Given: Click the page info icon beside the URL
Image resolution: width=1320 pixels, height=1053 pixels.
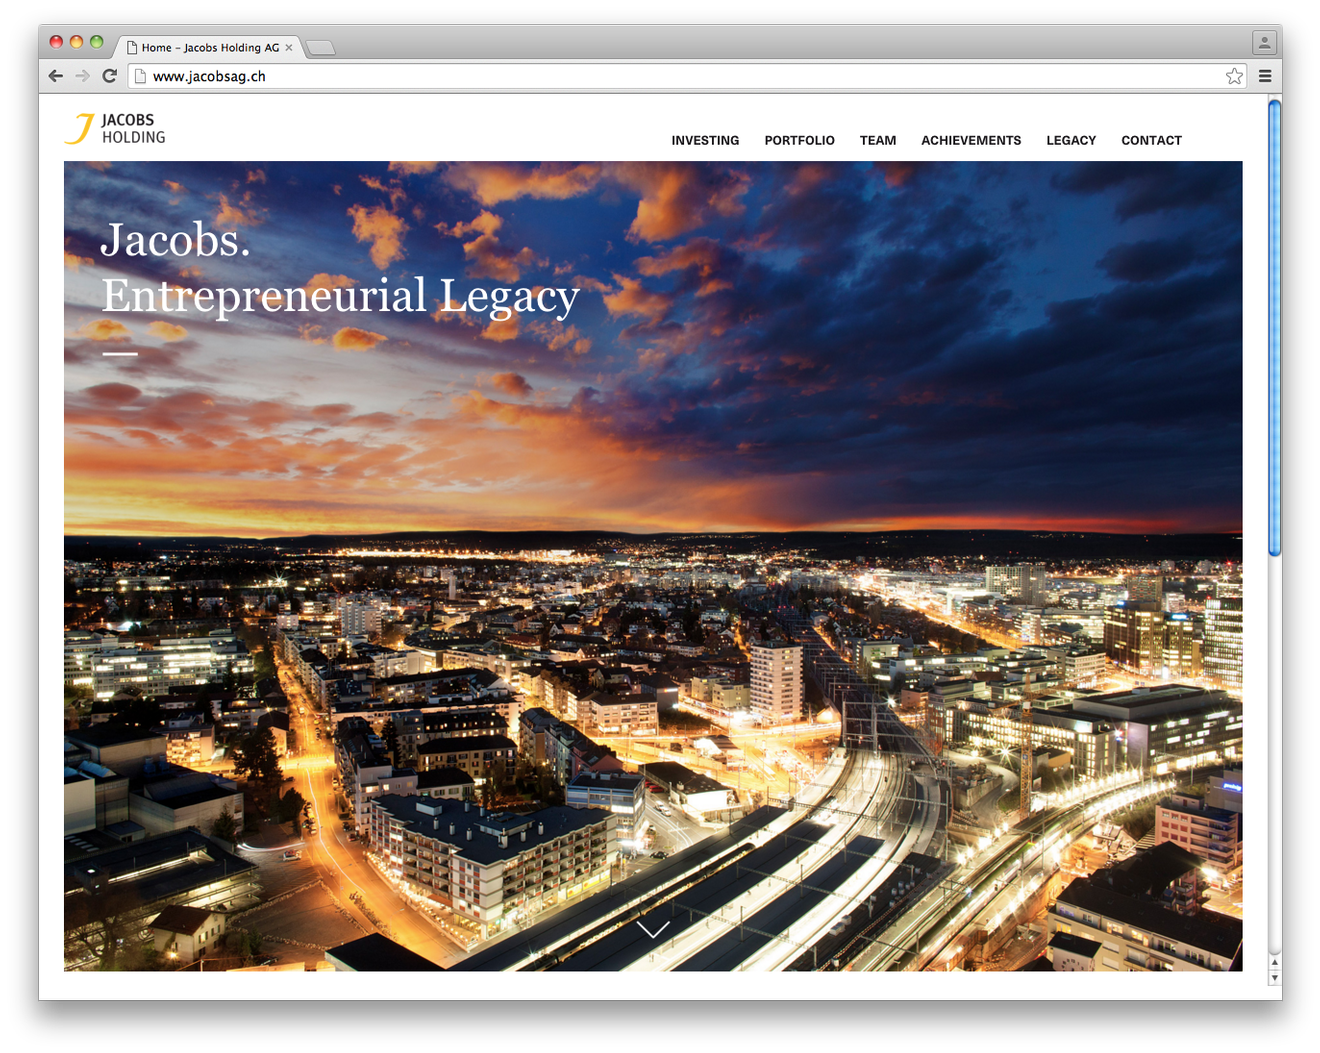Looking at the screenshot, I should 141,76.
